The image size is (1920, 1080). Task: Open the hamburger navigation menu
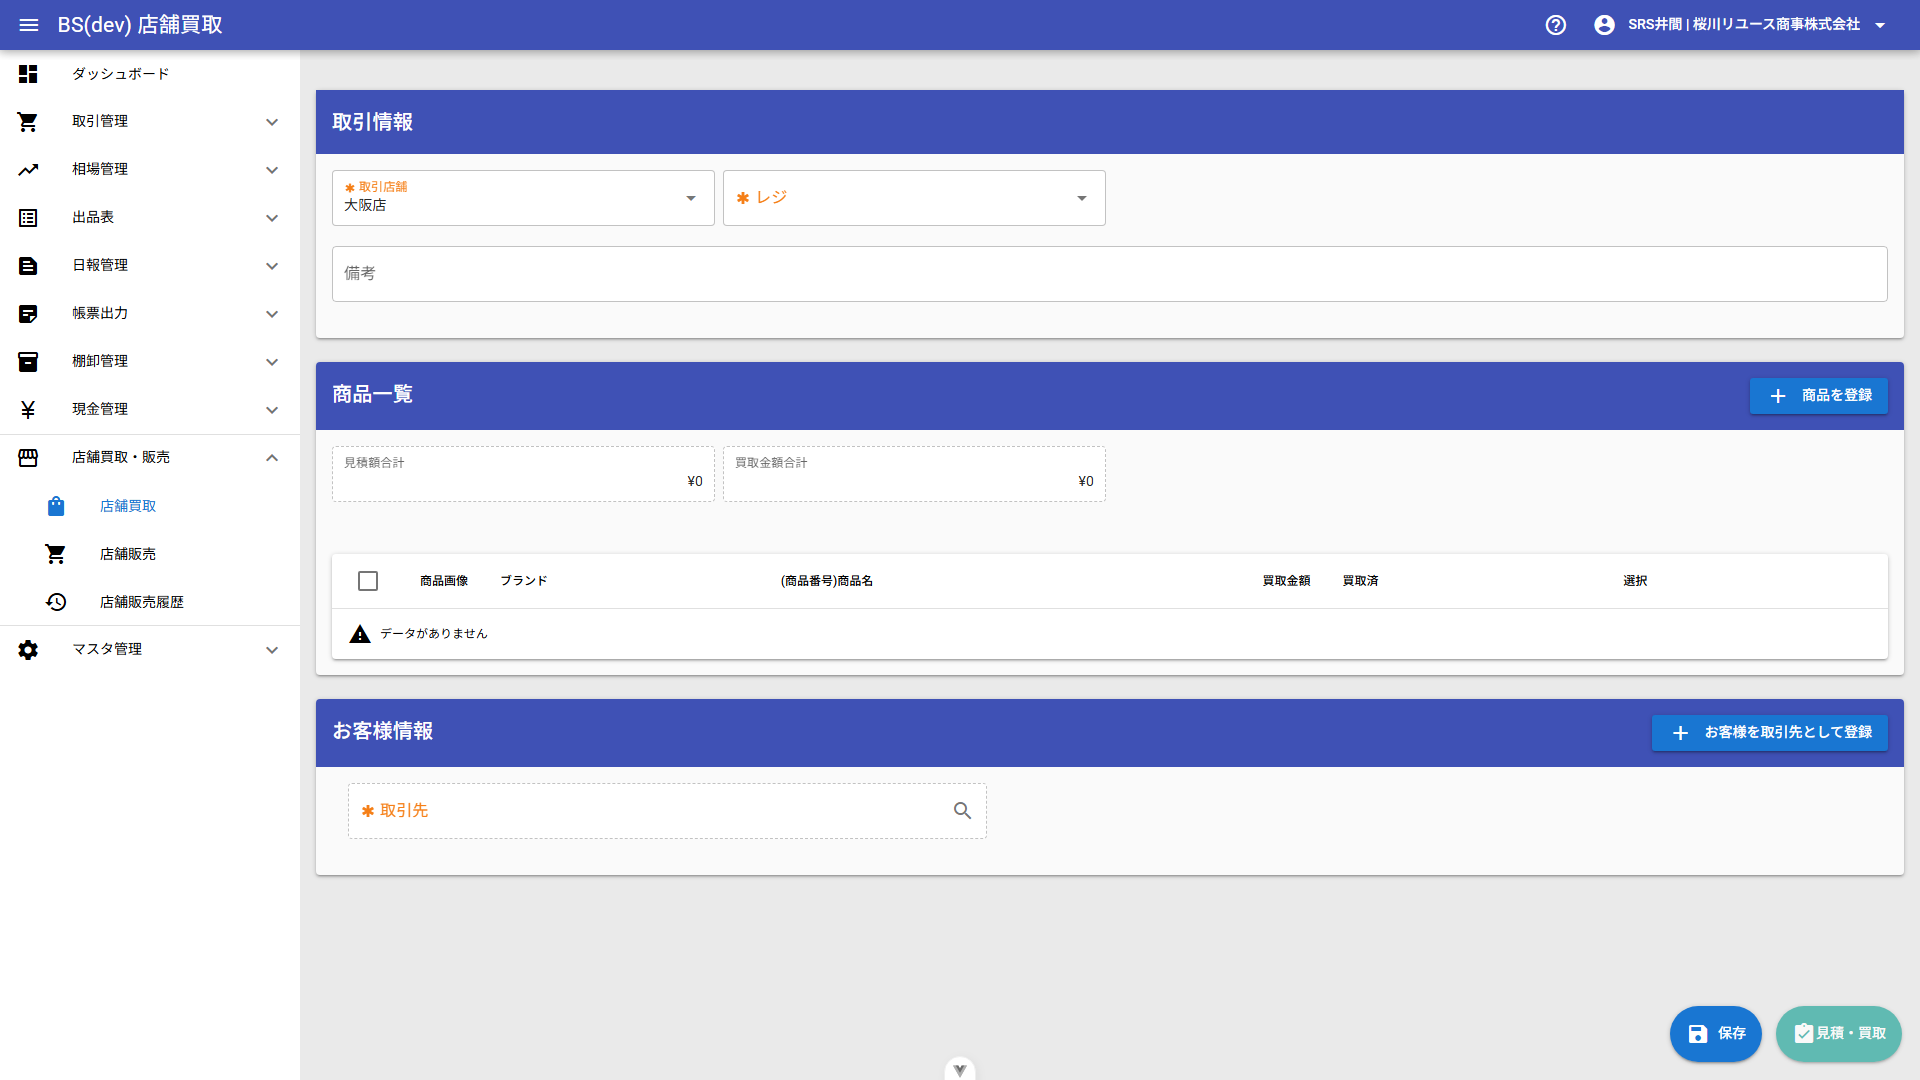tap(29, 25)
